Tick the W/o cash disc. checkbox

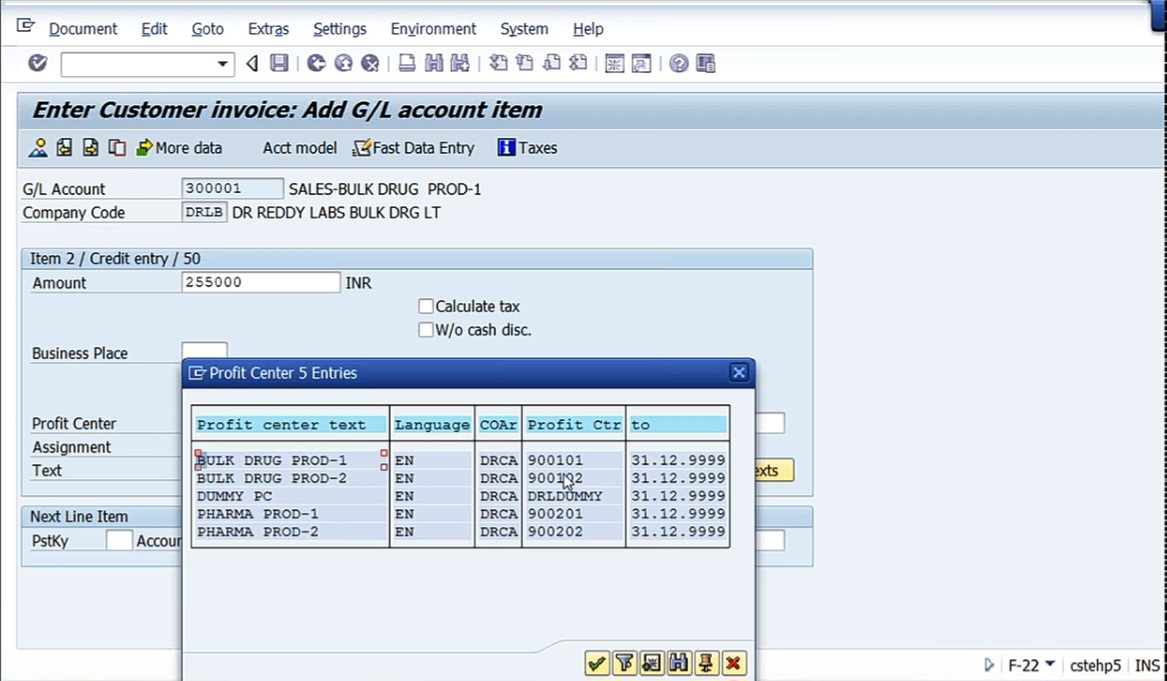[x=426, y=330]
